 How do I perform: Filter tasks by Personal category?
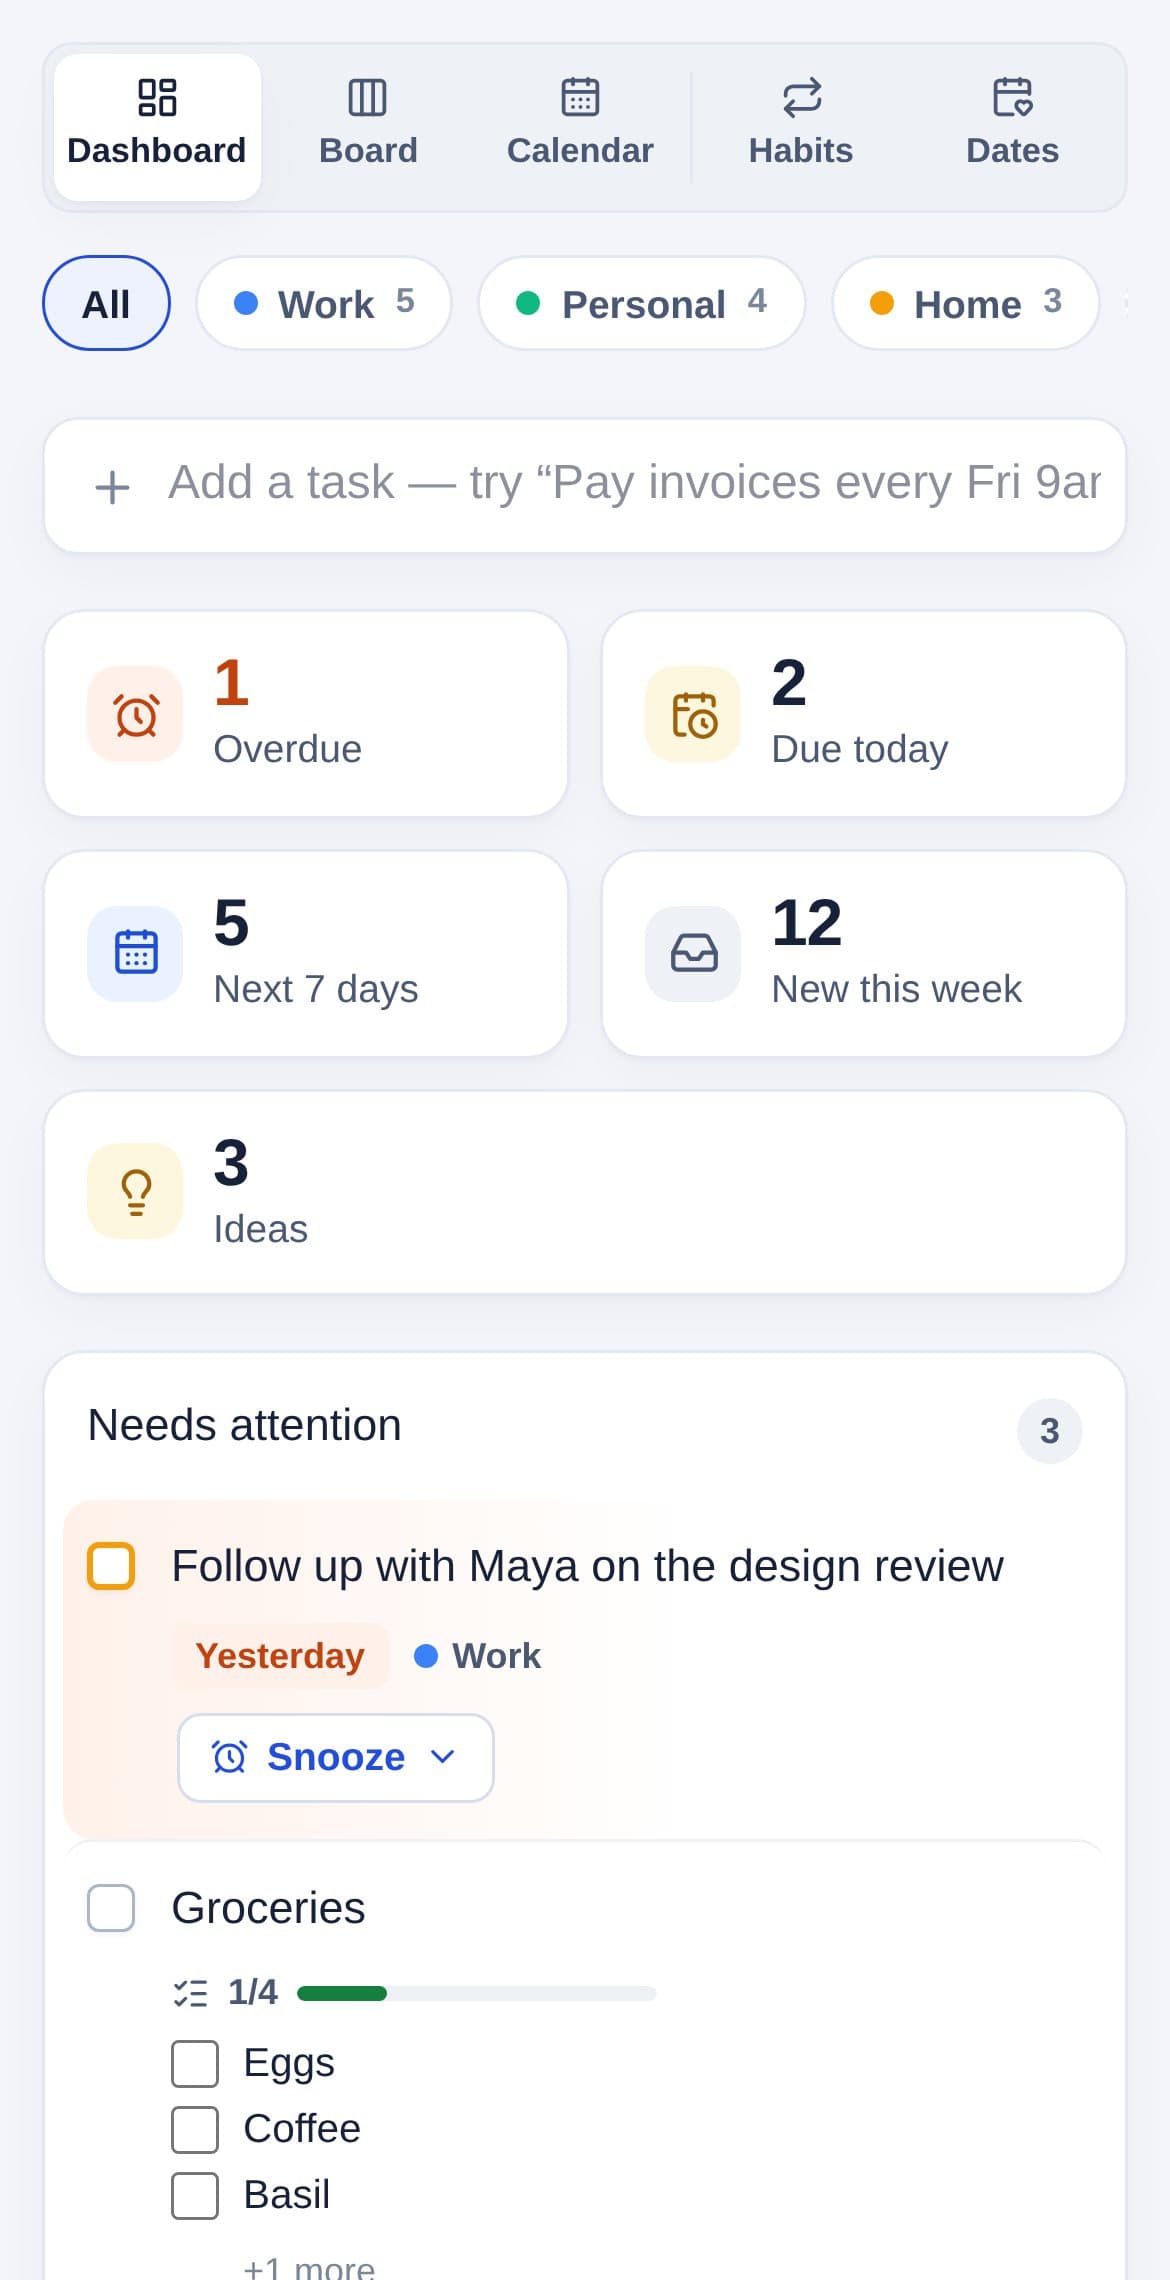(642, 303)
